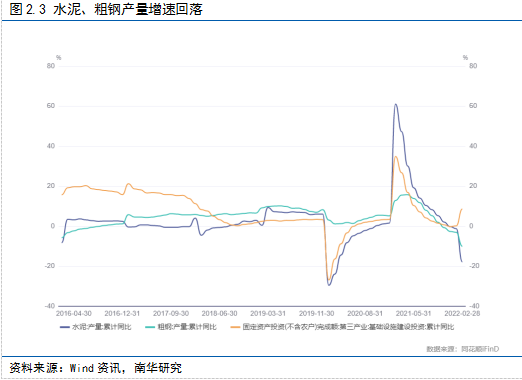The image size is (522, 380).
Task: Click the left axis value 80
Action: [x=51, y=66]
